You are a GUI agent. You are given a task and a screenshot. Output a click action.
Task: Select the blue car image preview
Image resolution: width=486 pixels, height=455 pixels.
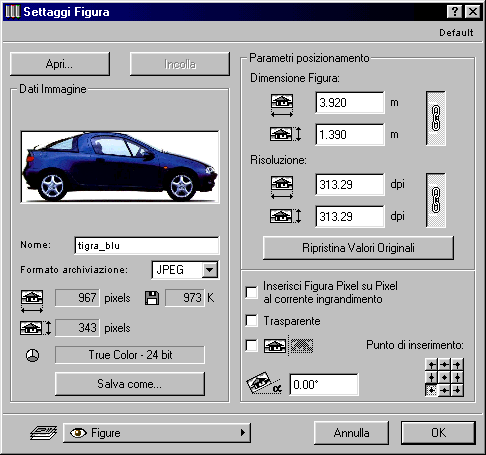tap(120, 167)
